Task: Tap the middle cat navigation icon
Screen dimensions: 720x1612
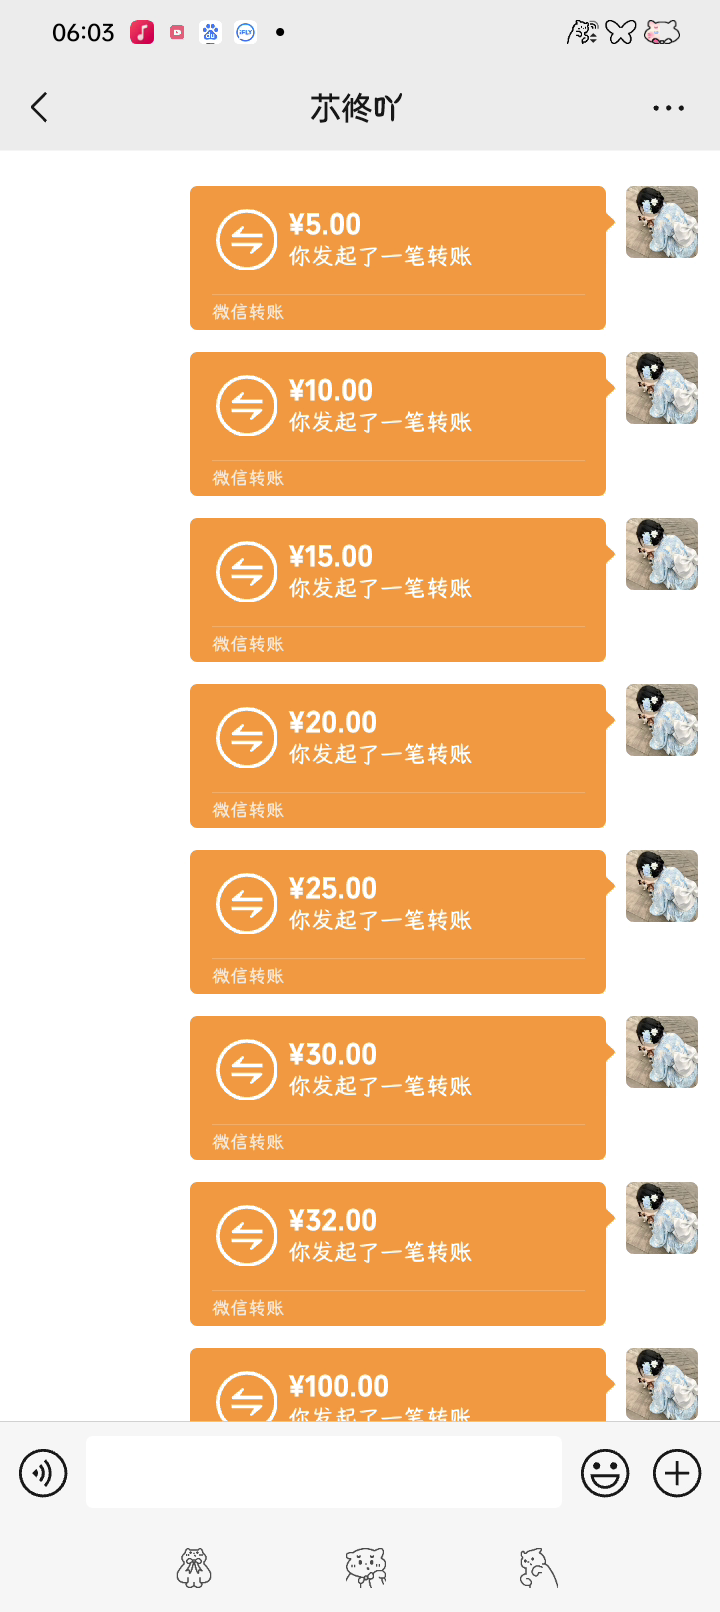Action: click(x=365, y=1568)
